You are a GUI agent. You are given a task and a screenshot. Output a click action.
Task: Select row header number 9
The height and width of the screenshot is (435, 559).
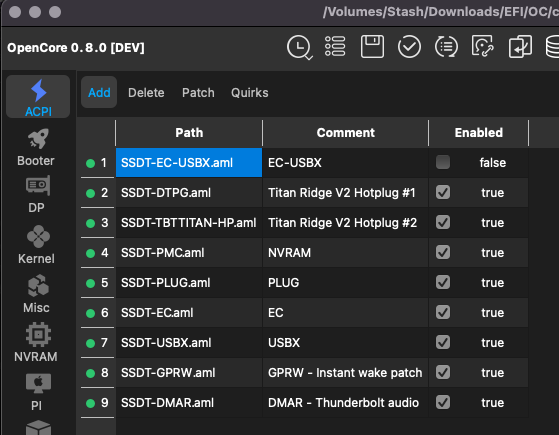tap(97, 402)
